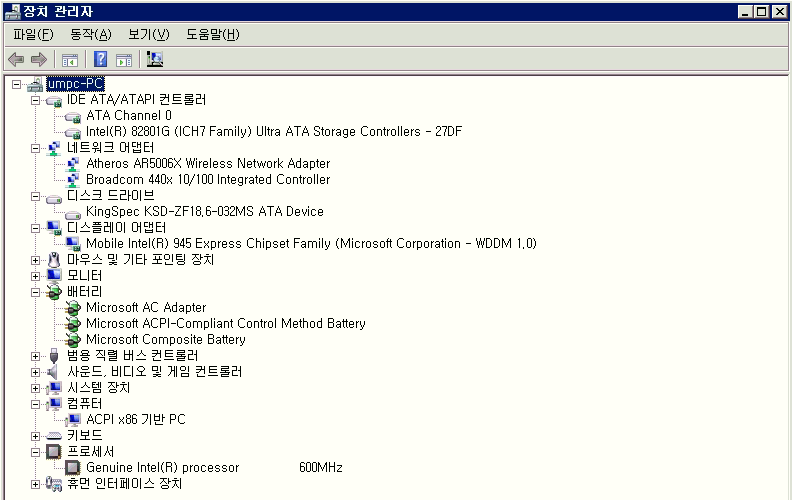792x500 pixels.
Task: Select the Broadcom 440x 10/100 Integrated Controller text
Action: [208, 179]
